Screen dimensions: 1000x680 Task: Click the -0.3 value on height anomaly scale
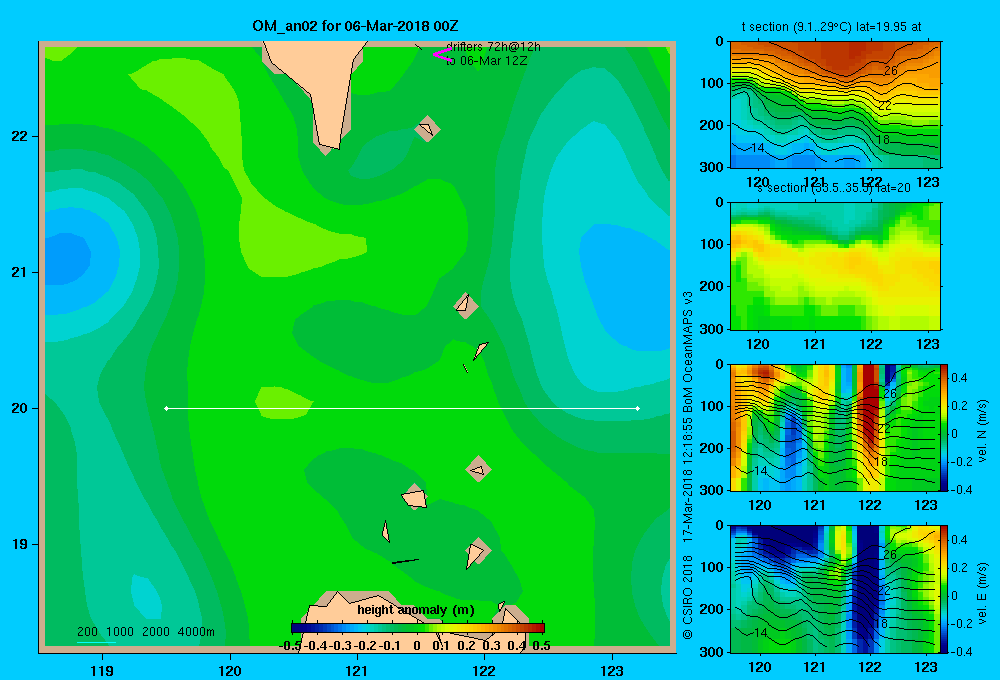pos(339,646)
